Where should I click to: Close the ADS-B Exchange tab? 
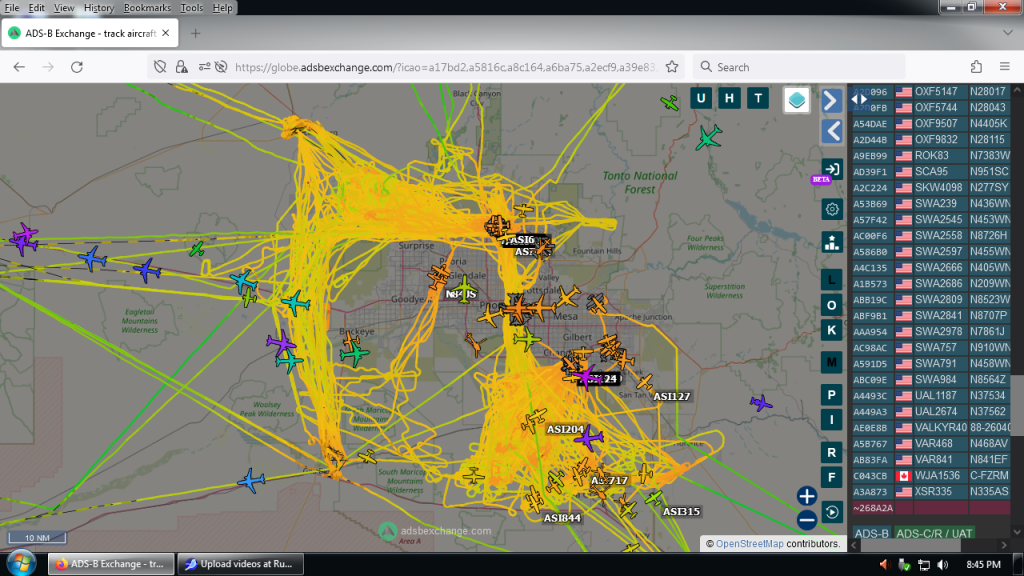(x=166, y=33)
